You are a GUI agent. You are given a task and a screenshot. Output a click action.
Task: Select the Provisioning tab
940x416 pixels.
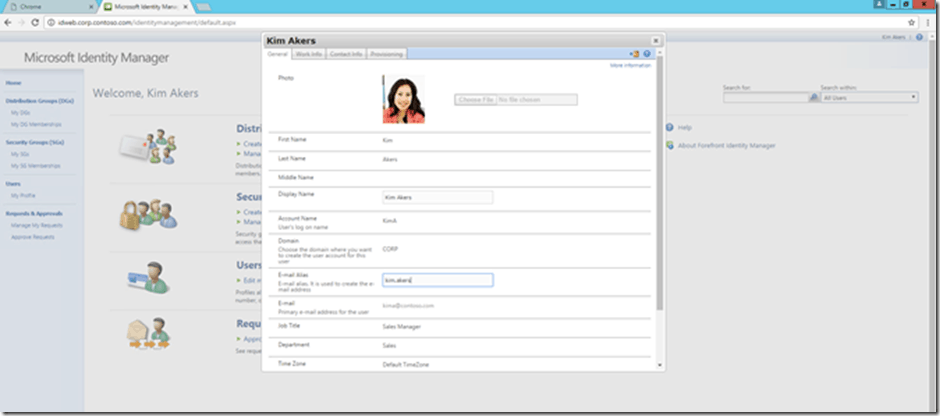click(386, 54)
